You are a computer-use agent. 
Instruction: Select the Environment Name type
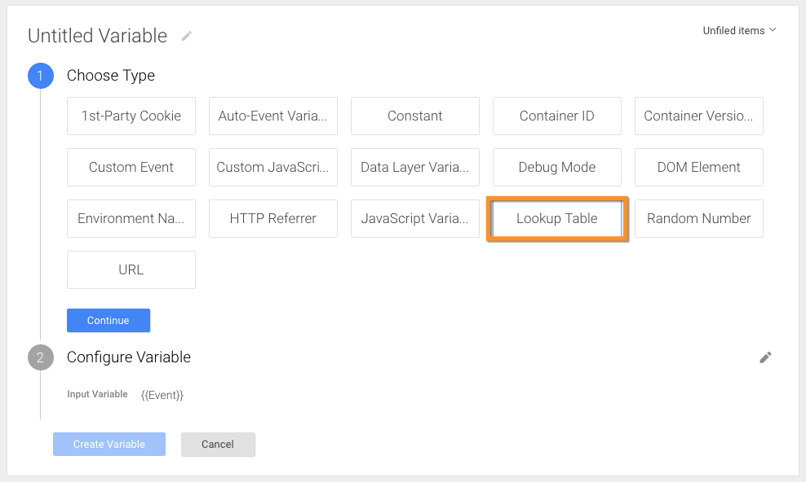tap(131, 218)
